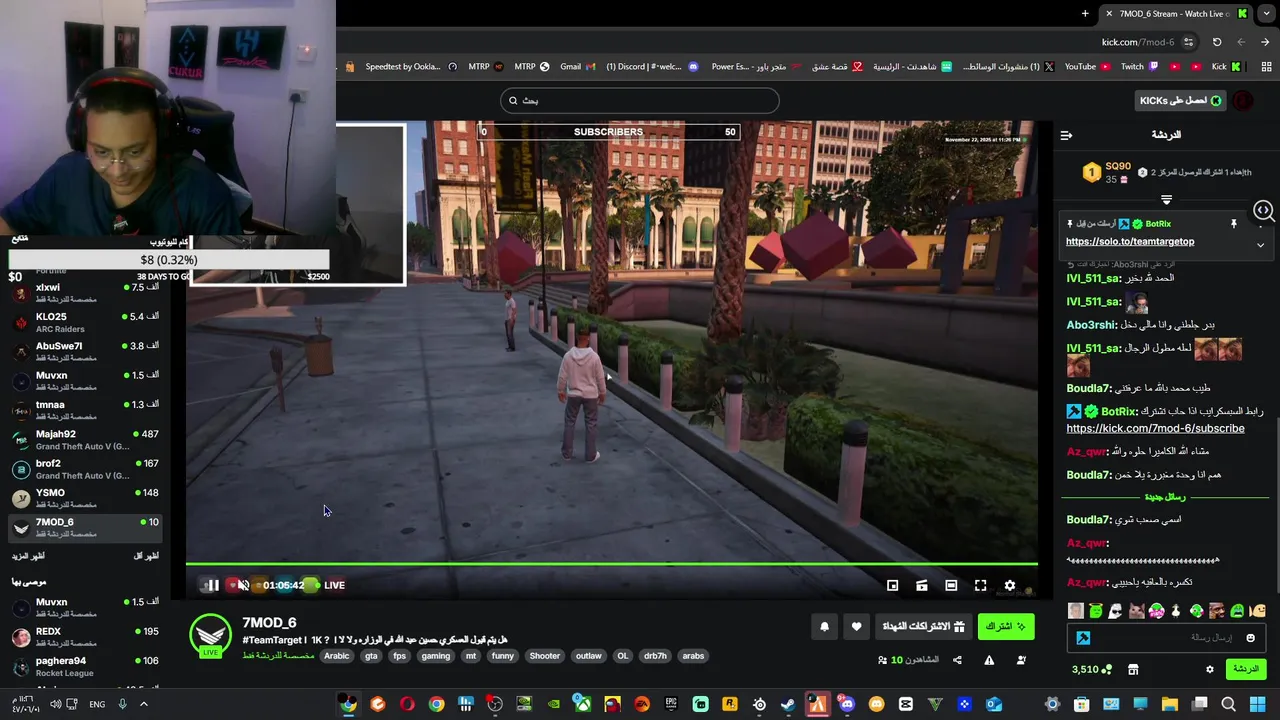This screenshot has height=720, width=1280.
Task: Follow channel using the heart icon
Action: [x=856, y=626]
